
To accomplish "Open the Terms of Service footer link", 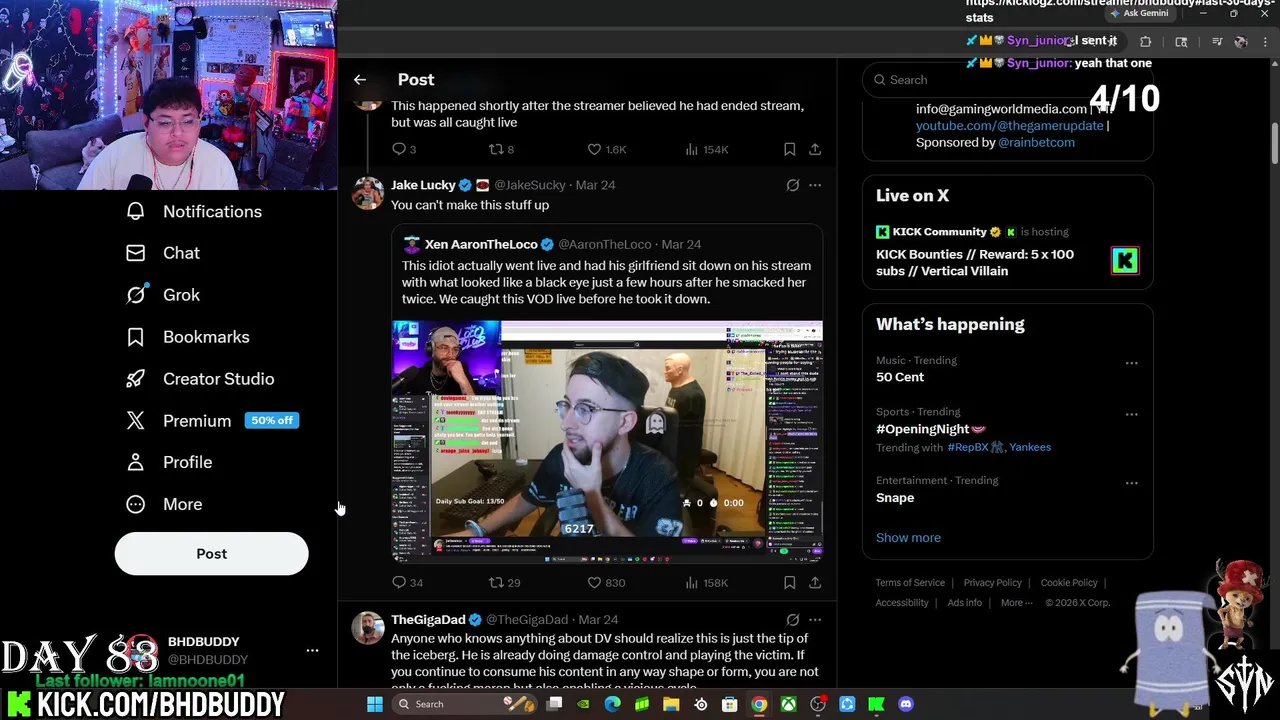I will (910, 583).
